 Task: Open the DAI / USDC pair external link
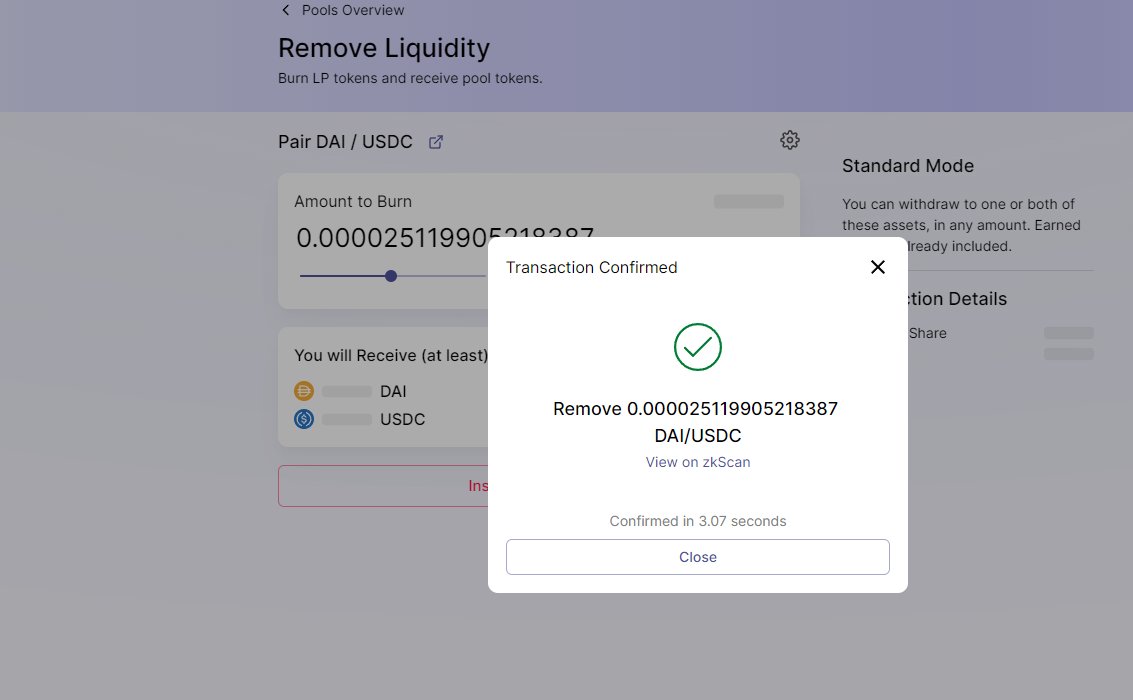coord(436,142)
